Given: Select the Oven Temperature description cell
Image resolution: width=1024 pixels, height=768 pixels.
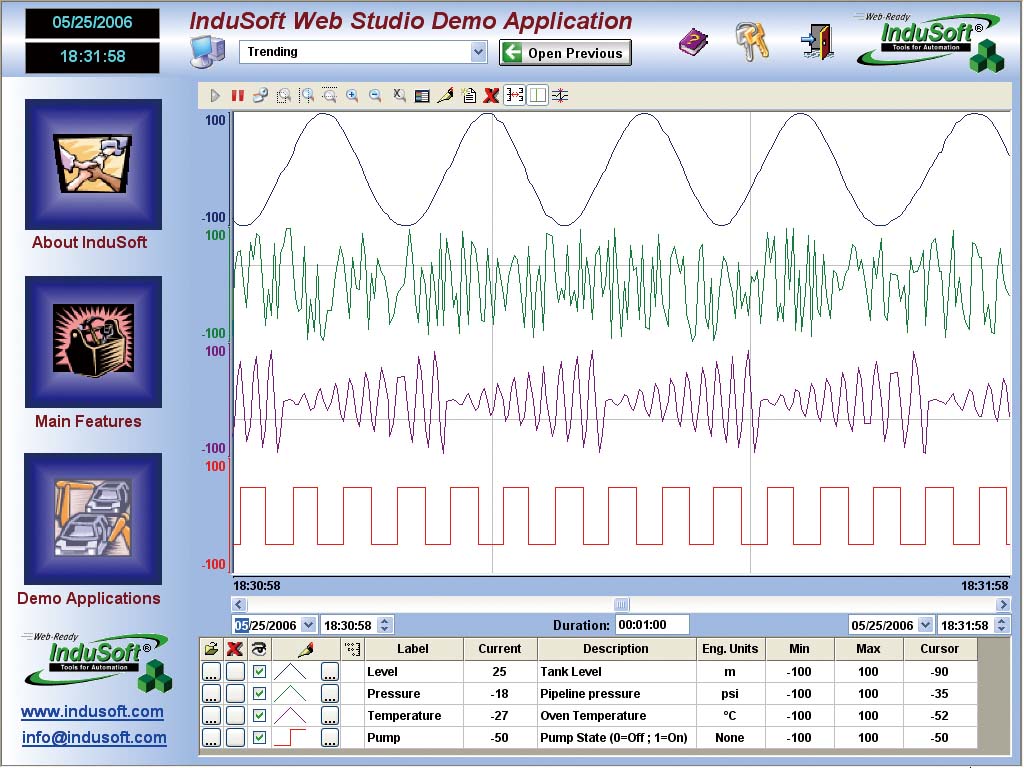Looking at the screenshot, I should (x=616, y=716).
